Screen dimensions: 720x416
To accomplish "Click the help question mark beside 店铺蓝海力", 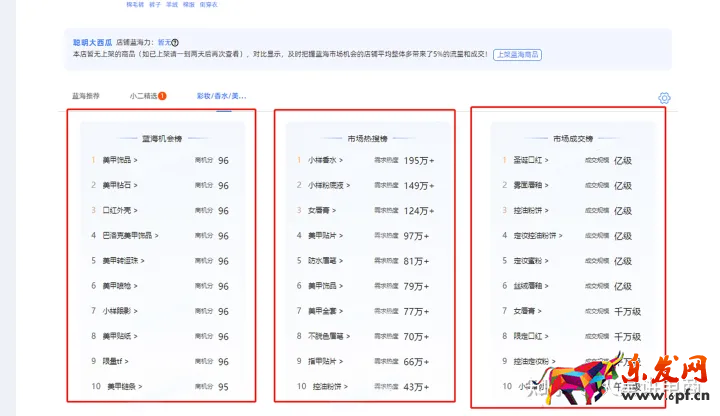I will (x=175, y=43).
